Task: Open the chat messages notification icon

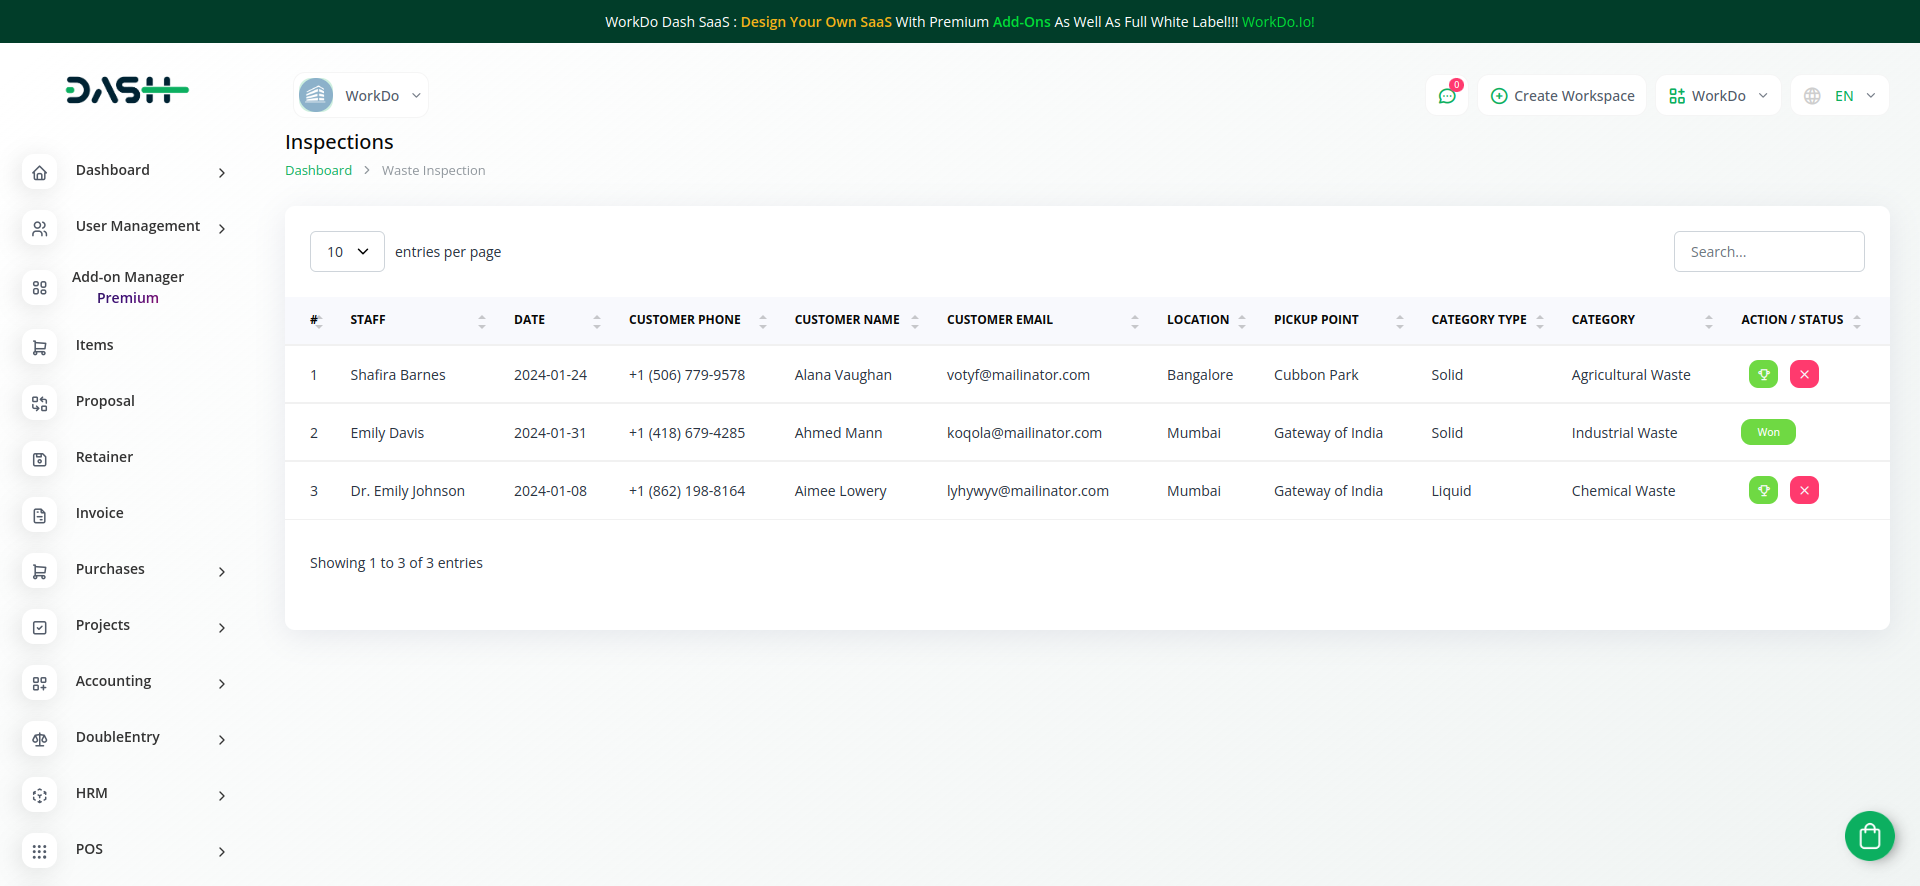Action: click(1446, 96)
